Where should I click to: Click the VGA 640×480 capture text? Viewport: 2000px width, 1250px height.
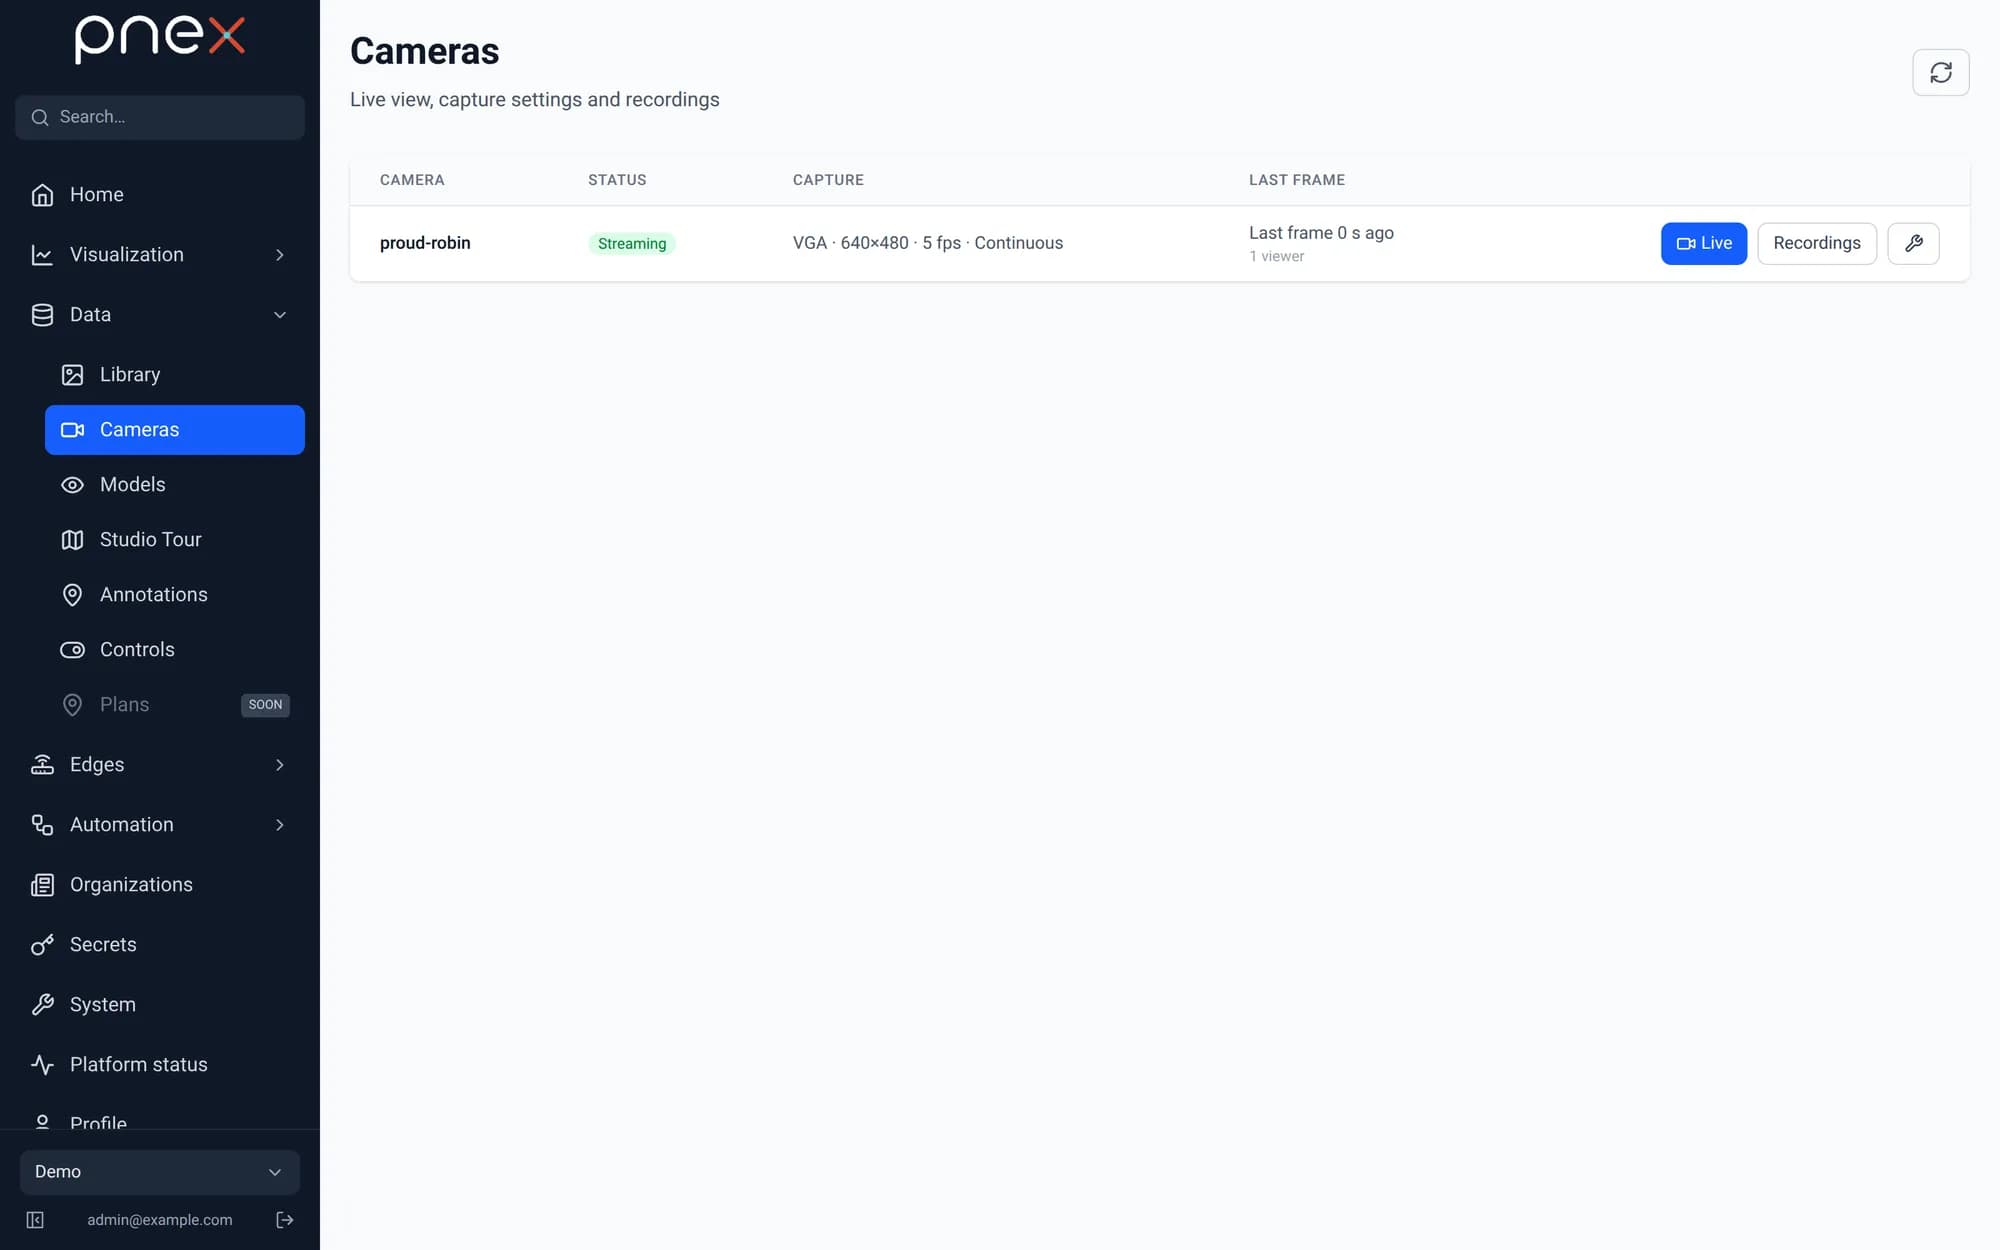point(928,243)
